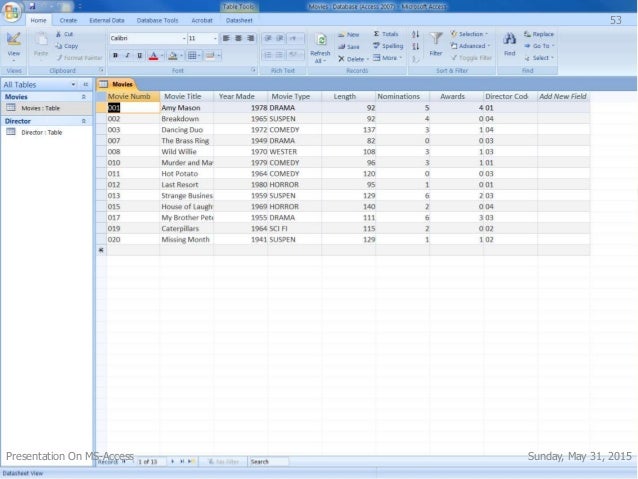Screen dimensions: 638x479
Task: Click the Year Made column header
Action: [x=240, y=96]
